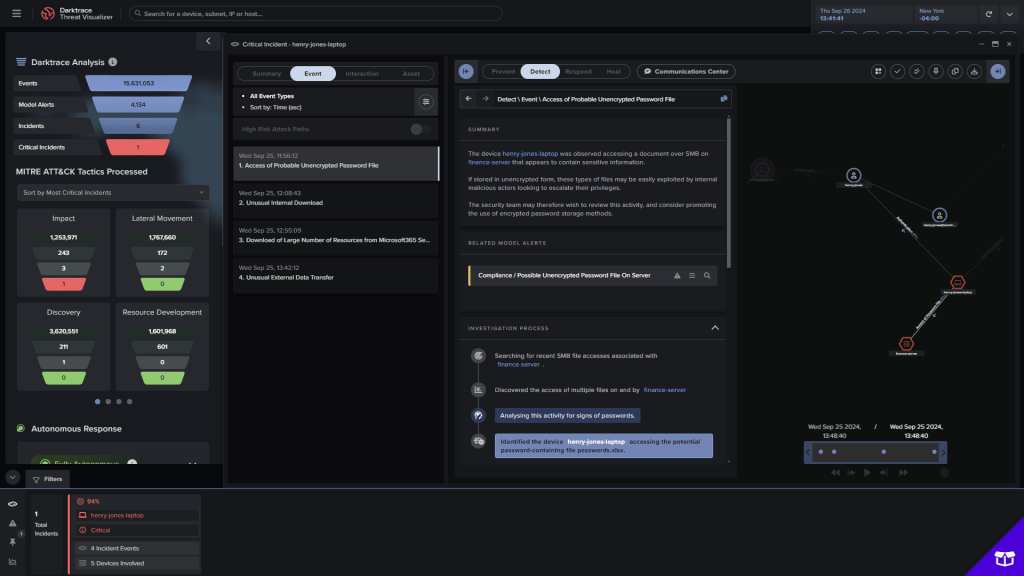Click the download incident report icon
The width and height of the screenshot is (1024, 576).
point(974,71)
